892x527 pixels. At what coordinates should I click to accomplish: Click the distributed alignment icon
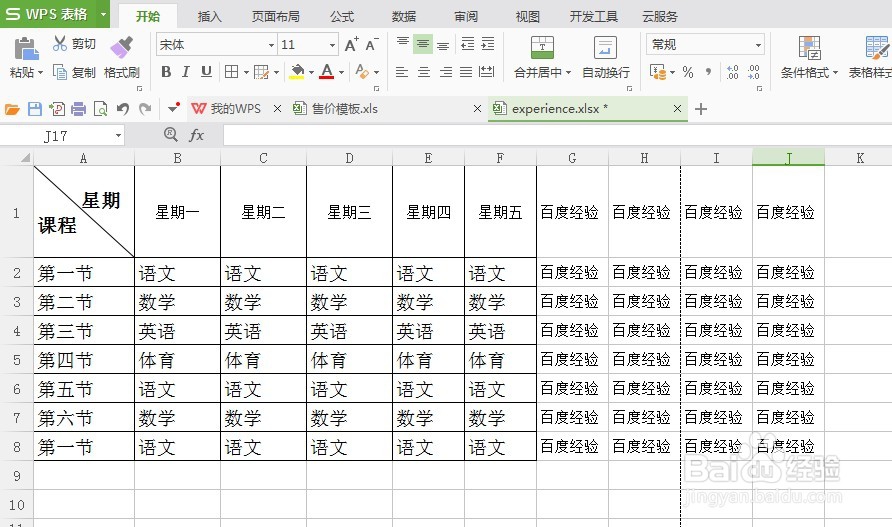pos(486,72)
